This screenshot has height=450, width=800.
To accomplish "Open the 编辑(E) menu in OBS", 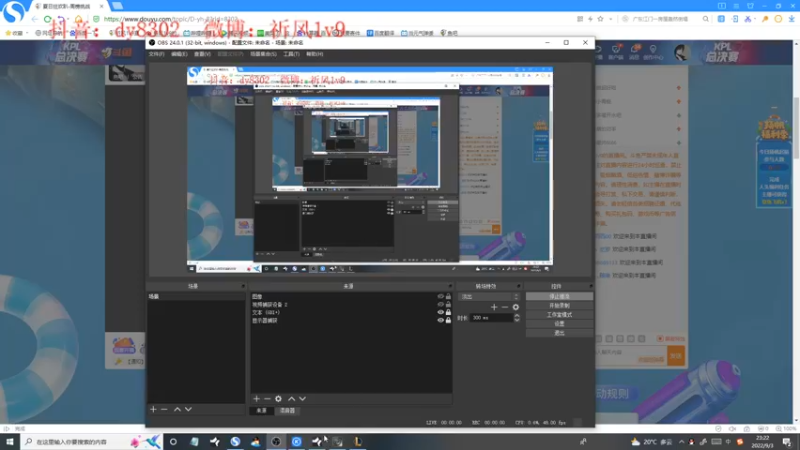I will pyautogui.click(x=179, y=54).
